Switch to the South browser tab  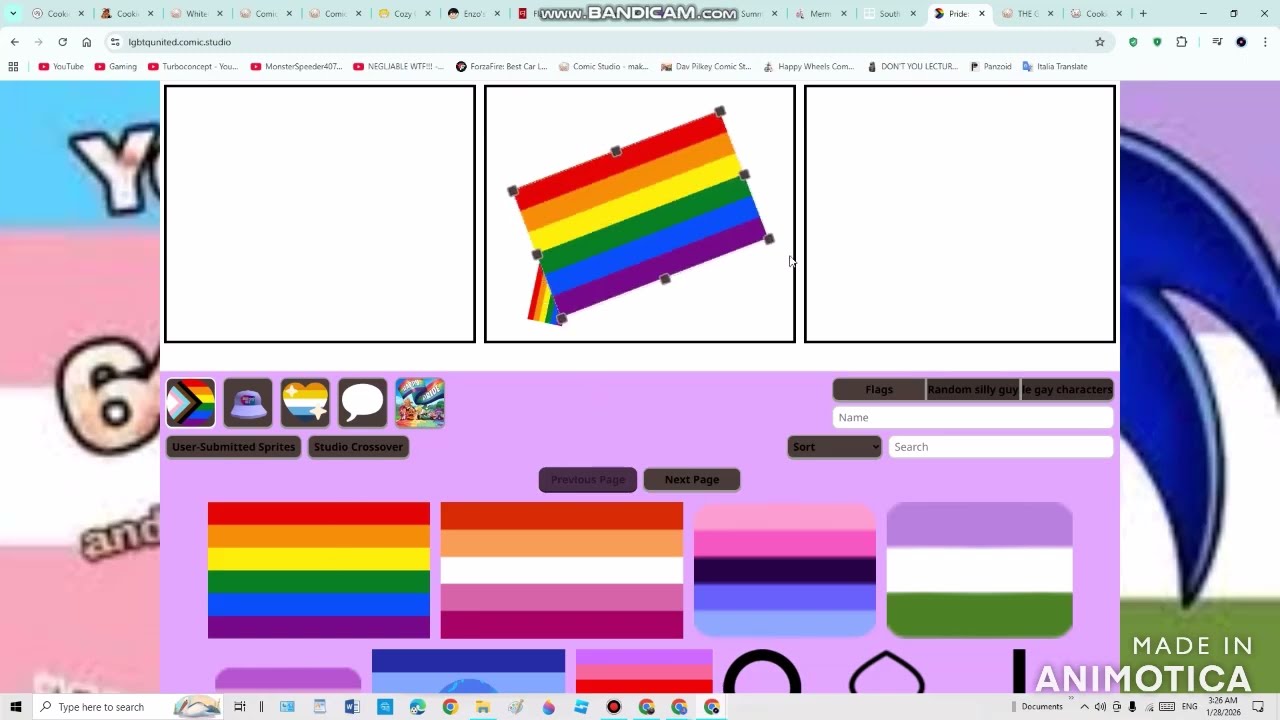(x=889, y=14)
